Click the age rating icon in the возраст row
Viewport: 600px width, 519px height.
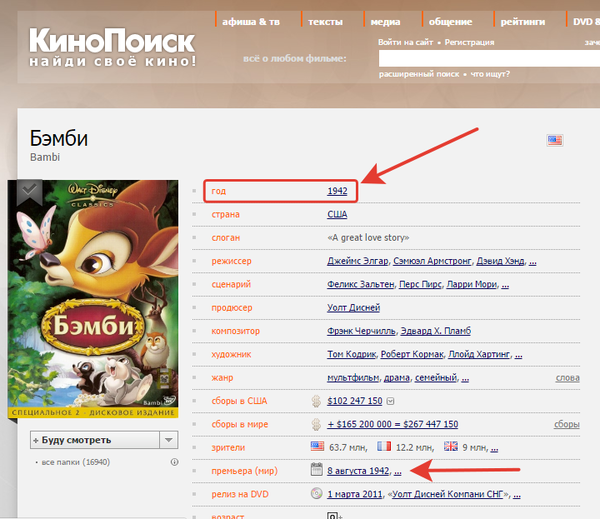tap(334, 515)
